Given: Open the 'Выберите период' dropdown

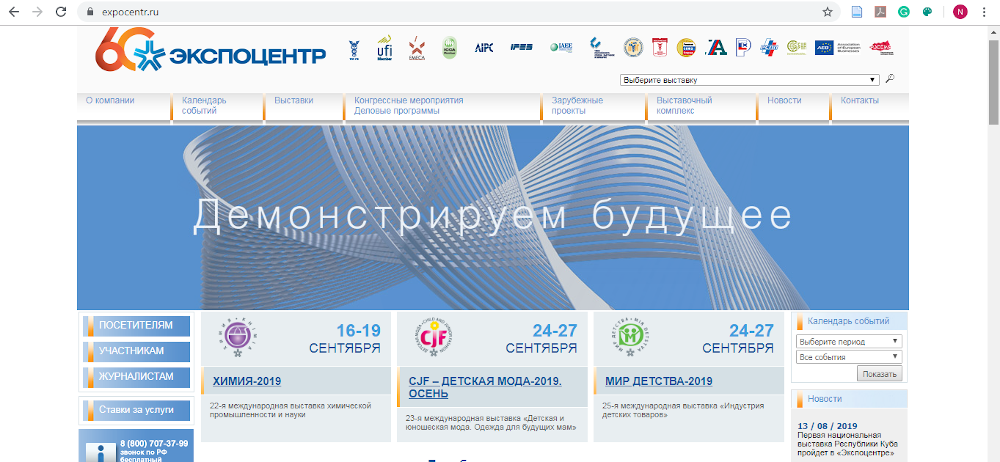Looking at the screenshot, I should click(849, 341).
